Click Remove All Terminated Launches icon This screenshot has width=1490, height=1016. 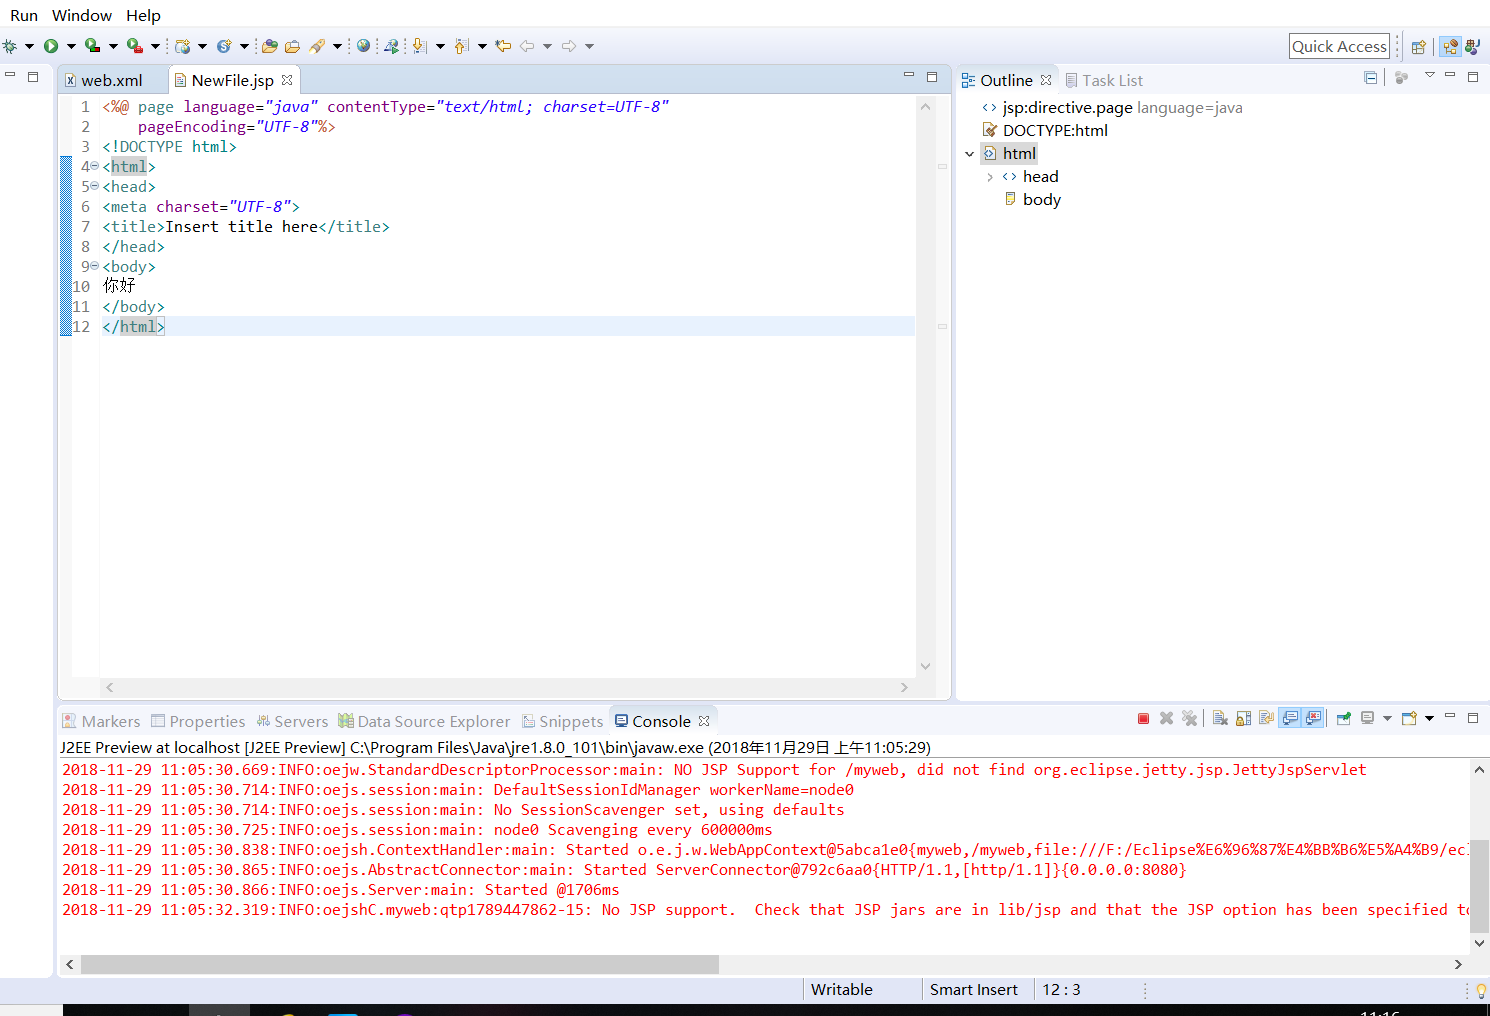1189,718
